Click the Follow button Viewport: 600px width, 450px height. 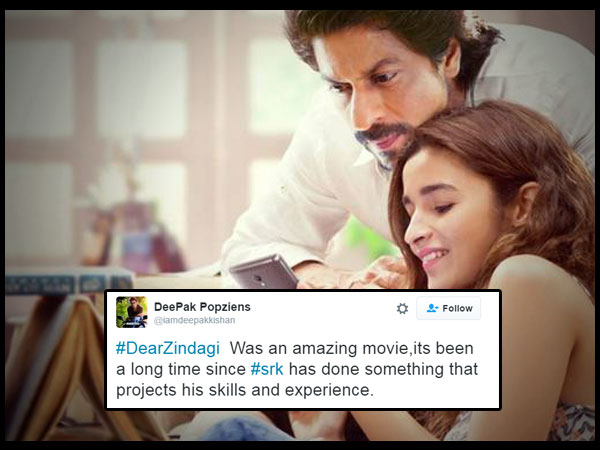coord(448,308)
